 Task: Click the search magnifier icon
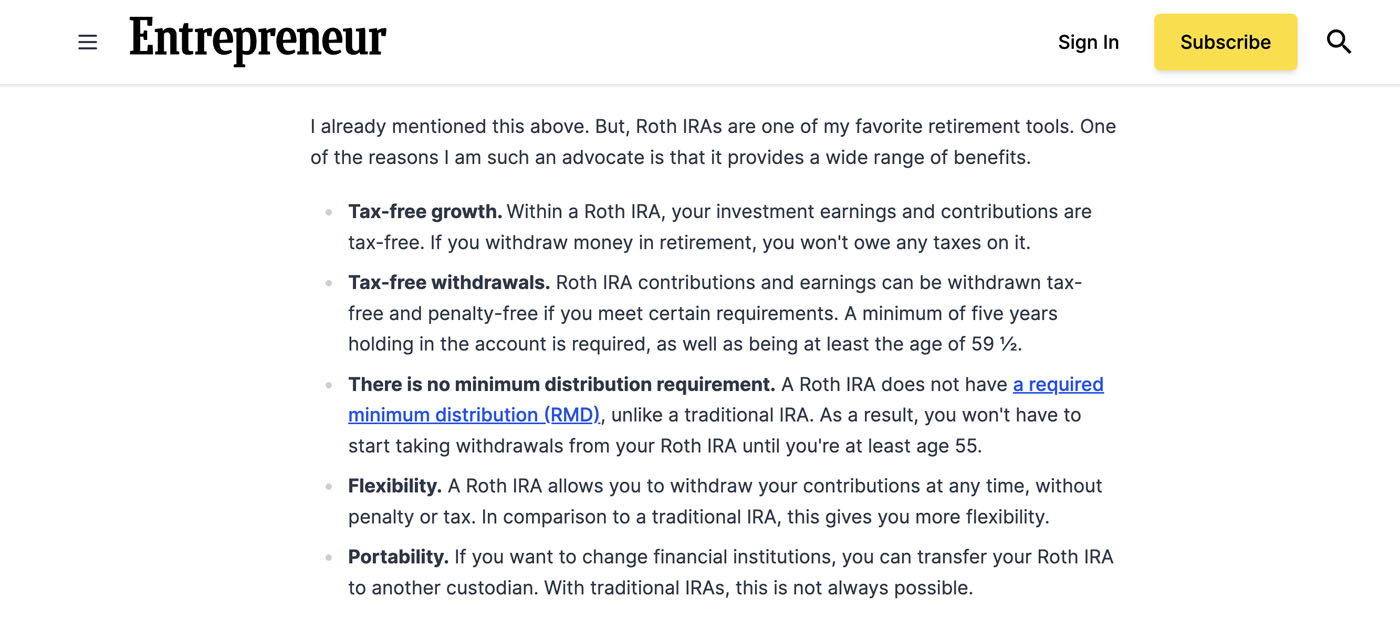[1338, 42]
